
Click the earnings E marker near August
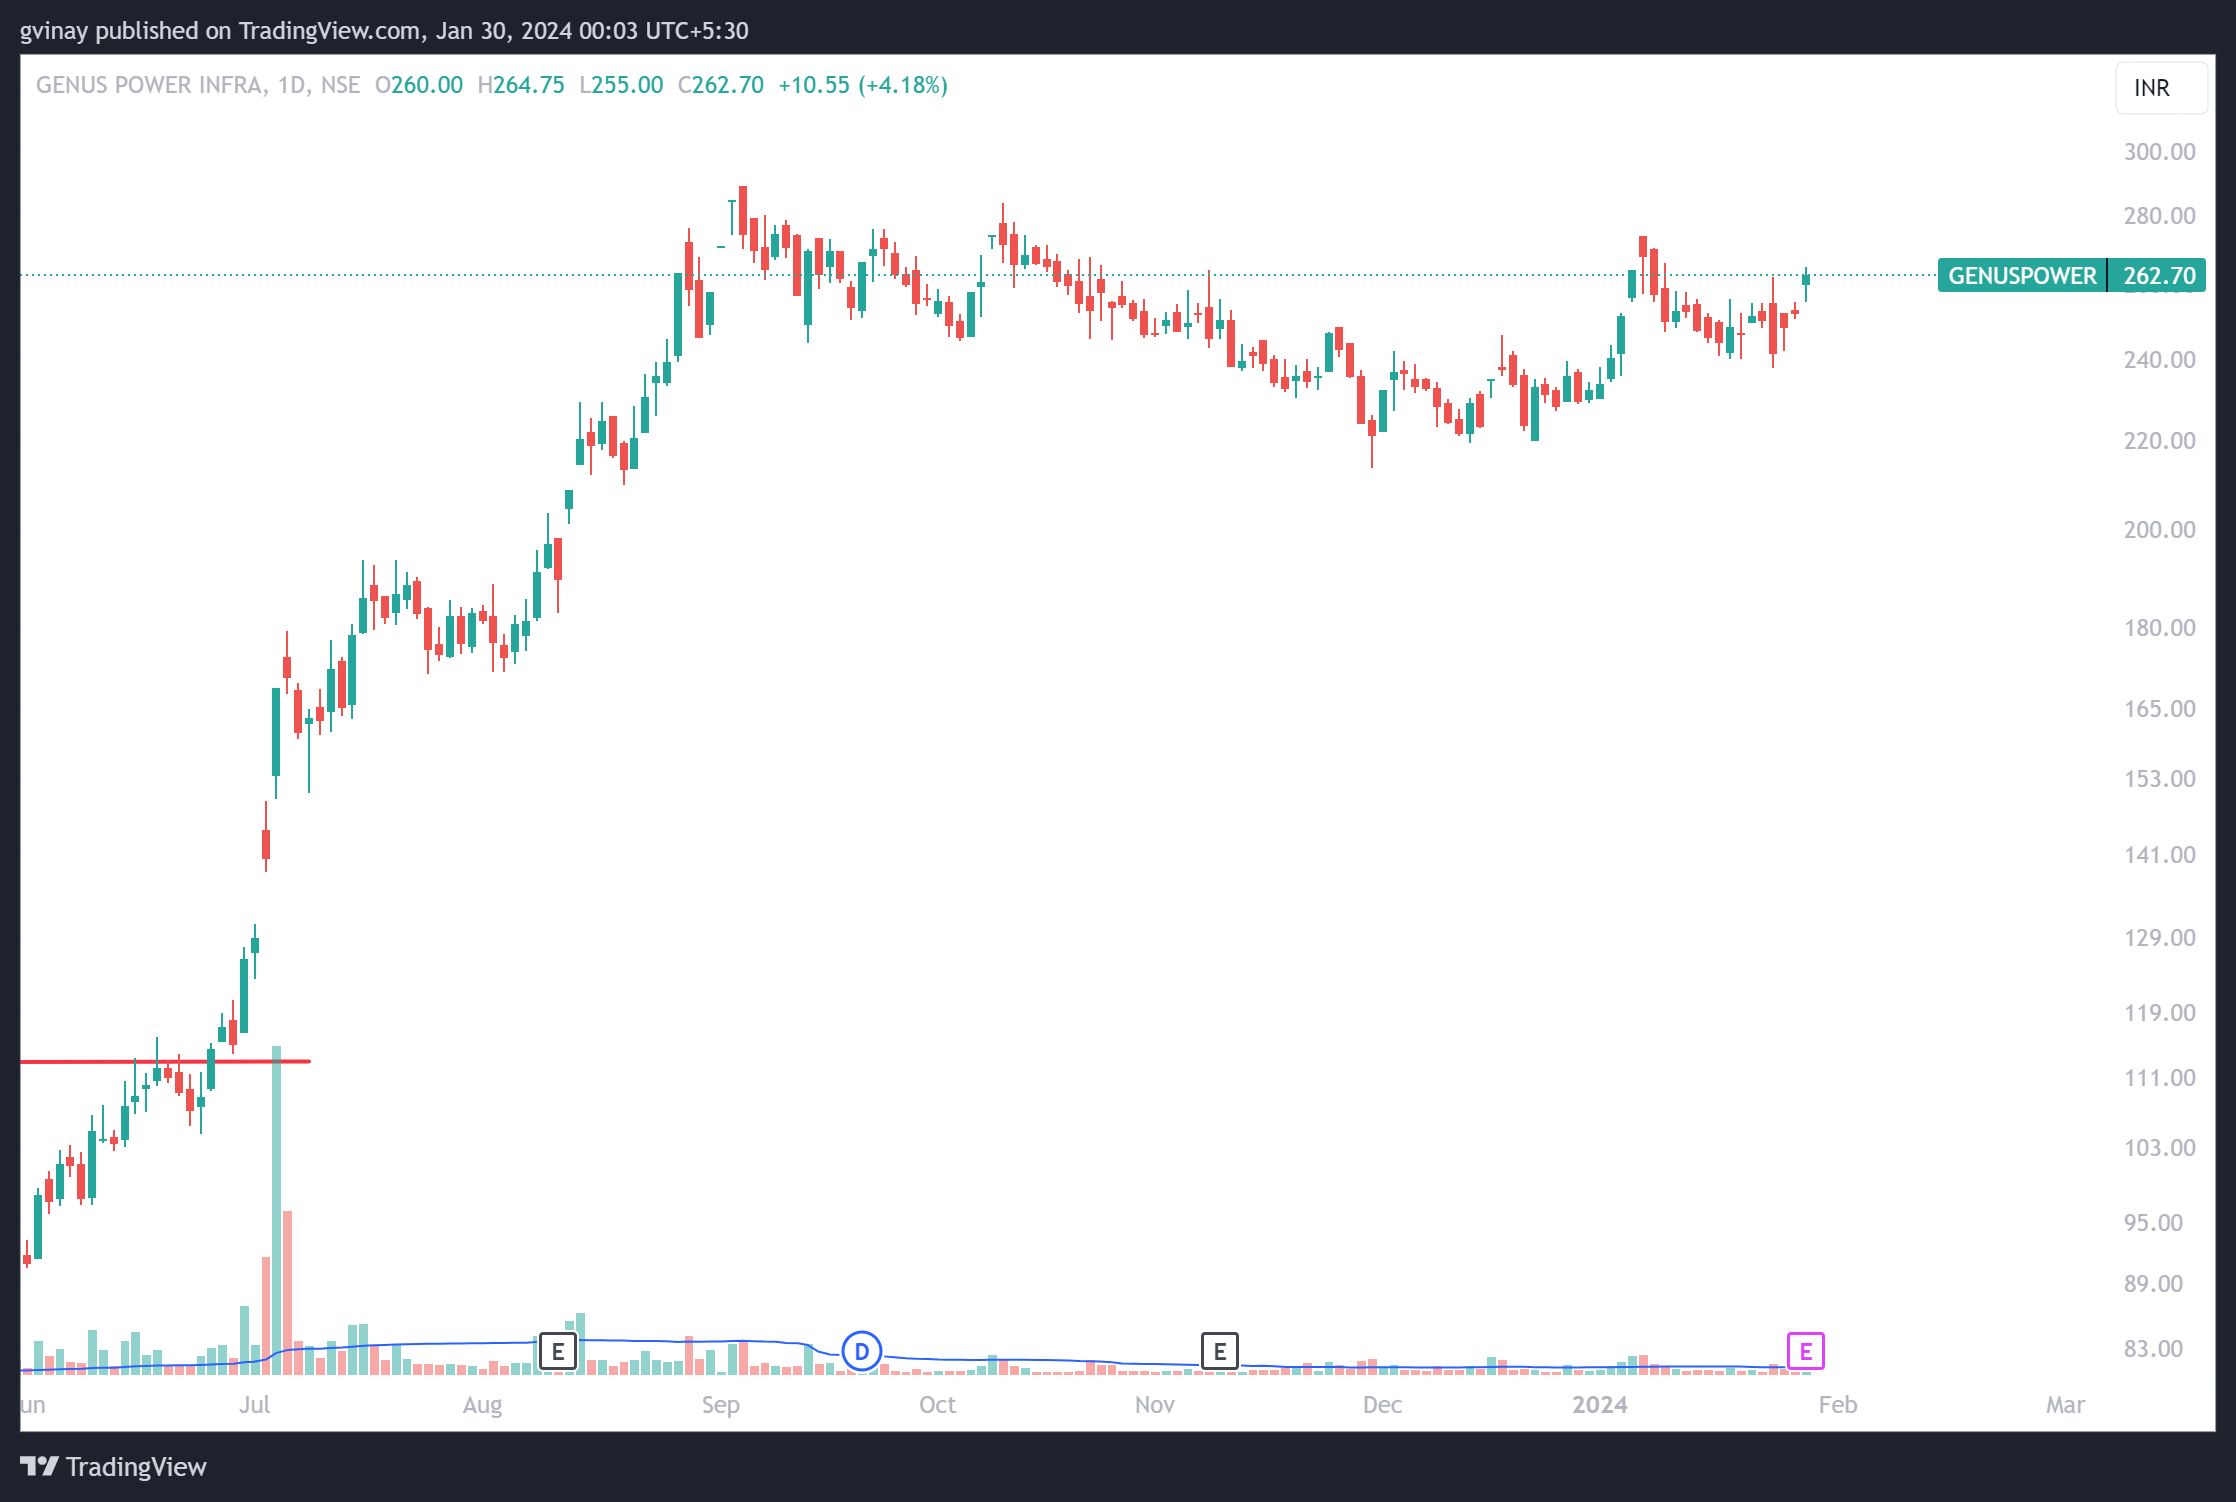tap(558, 1352)
